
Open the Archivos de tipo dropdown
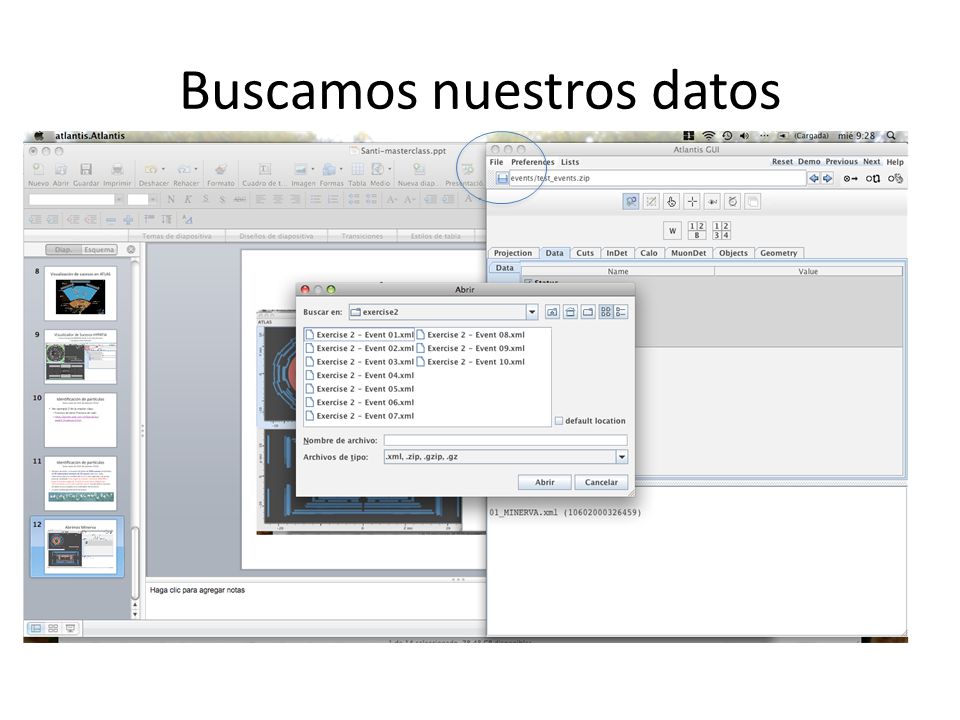pos(622,457)
